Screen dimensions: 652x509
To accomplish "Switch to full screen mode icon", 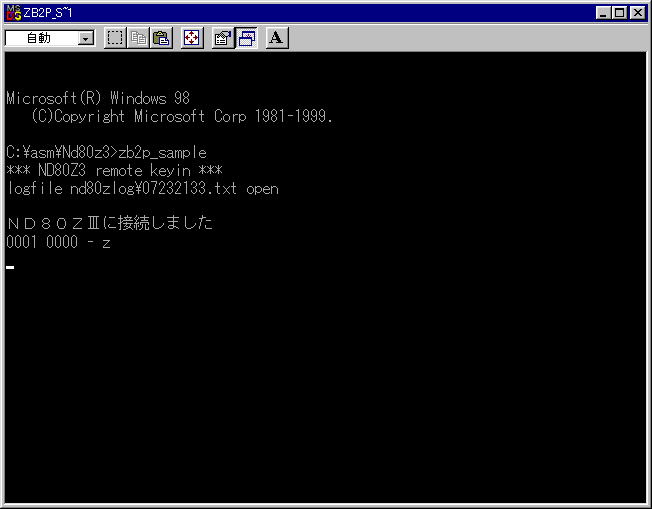I will pyautogui.click(x=192, y=38).
